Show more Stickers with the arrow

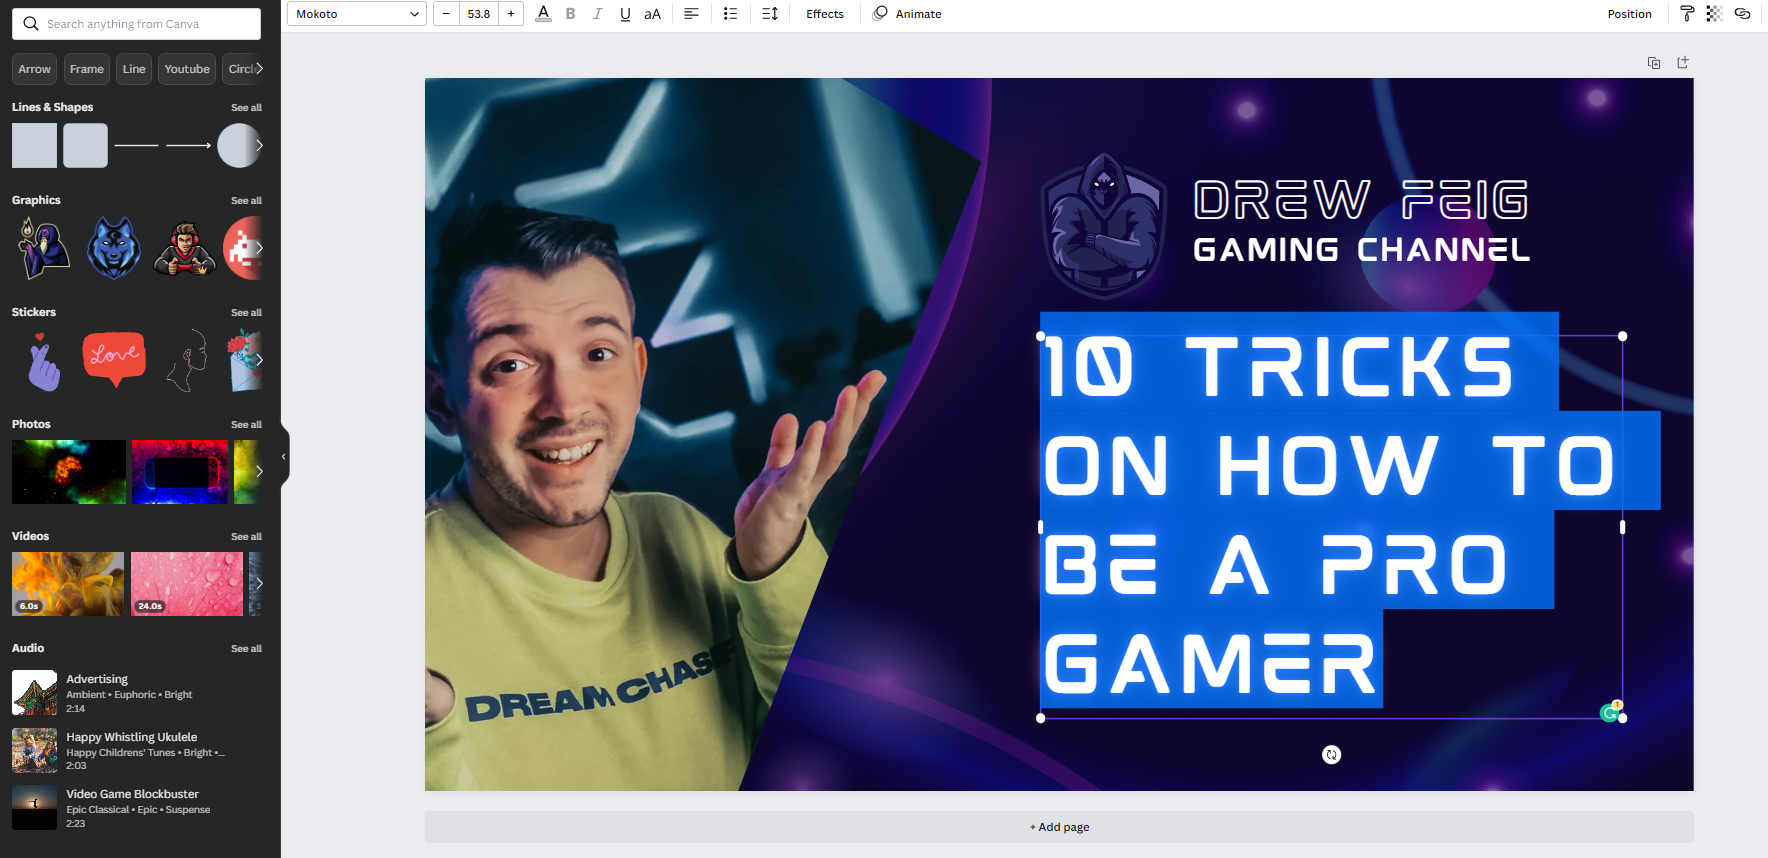tap(259, 360)
